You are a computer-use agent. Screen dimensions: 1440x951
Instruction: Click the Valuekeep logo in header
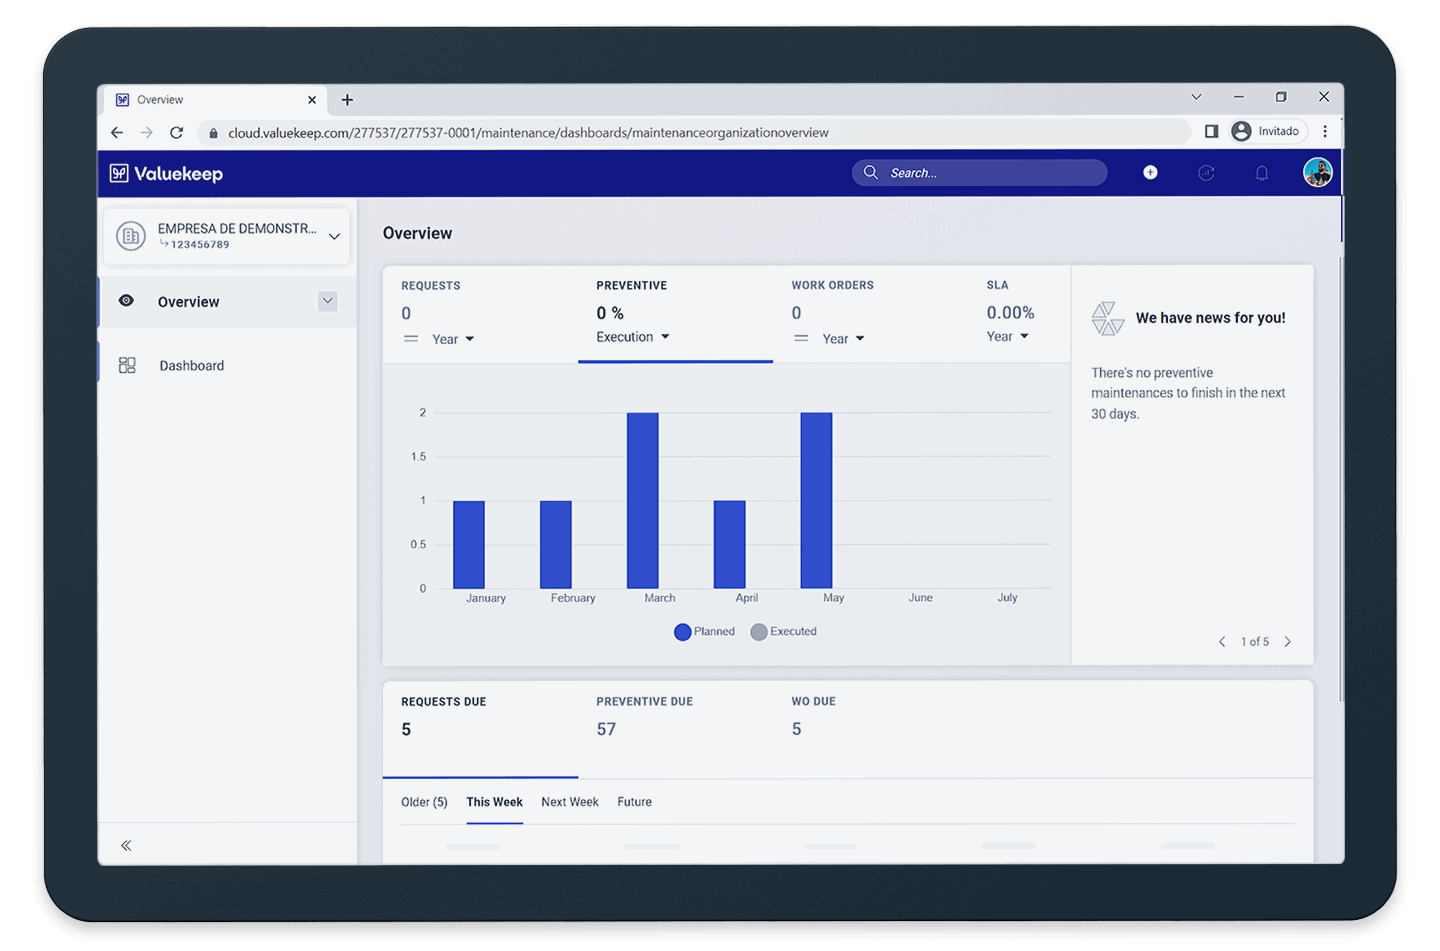[x=166, y=173]
